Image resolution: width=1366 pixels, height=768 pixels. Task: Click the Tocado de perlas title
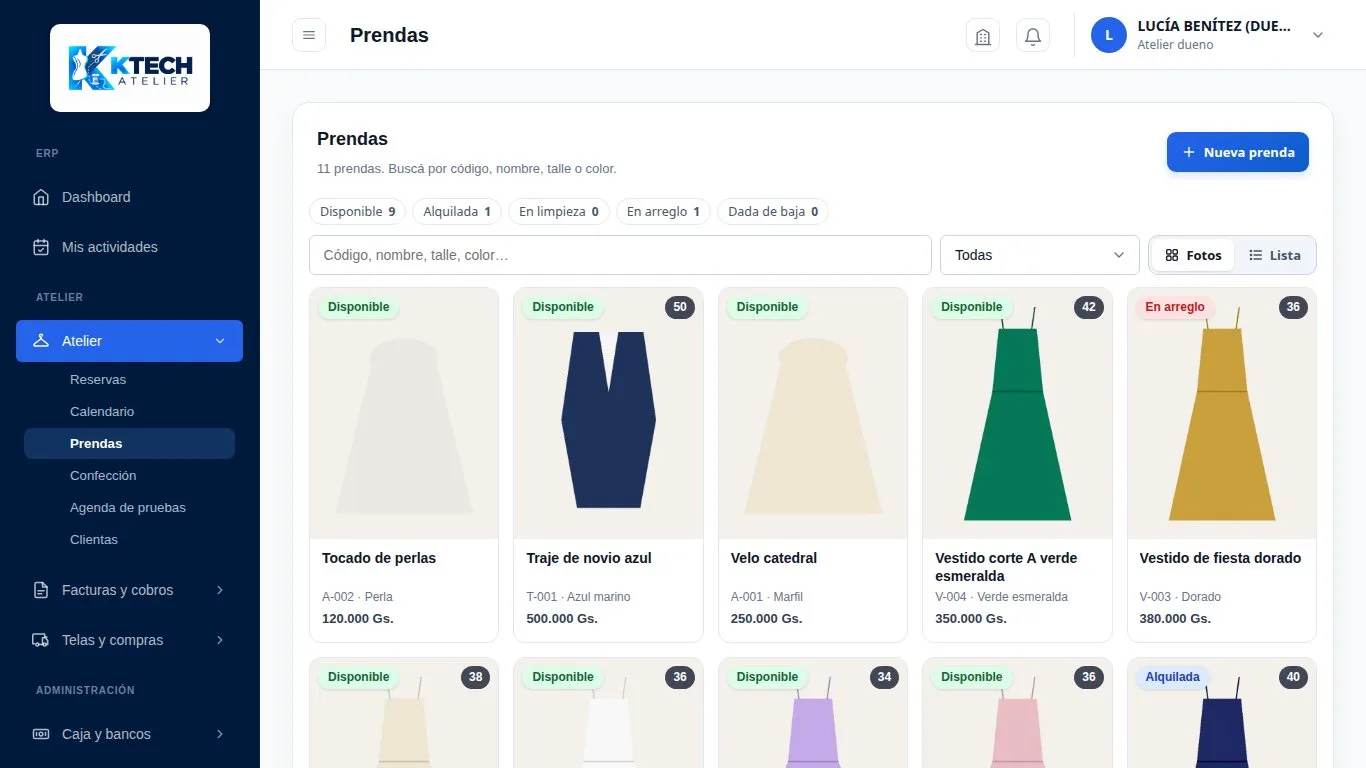(x=379, y=558)
